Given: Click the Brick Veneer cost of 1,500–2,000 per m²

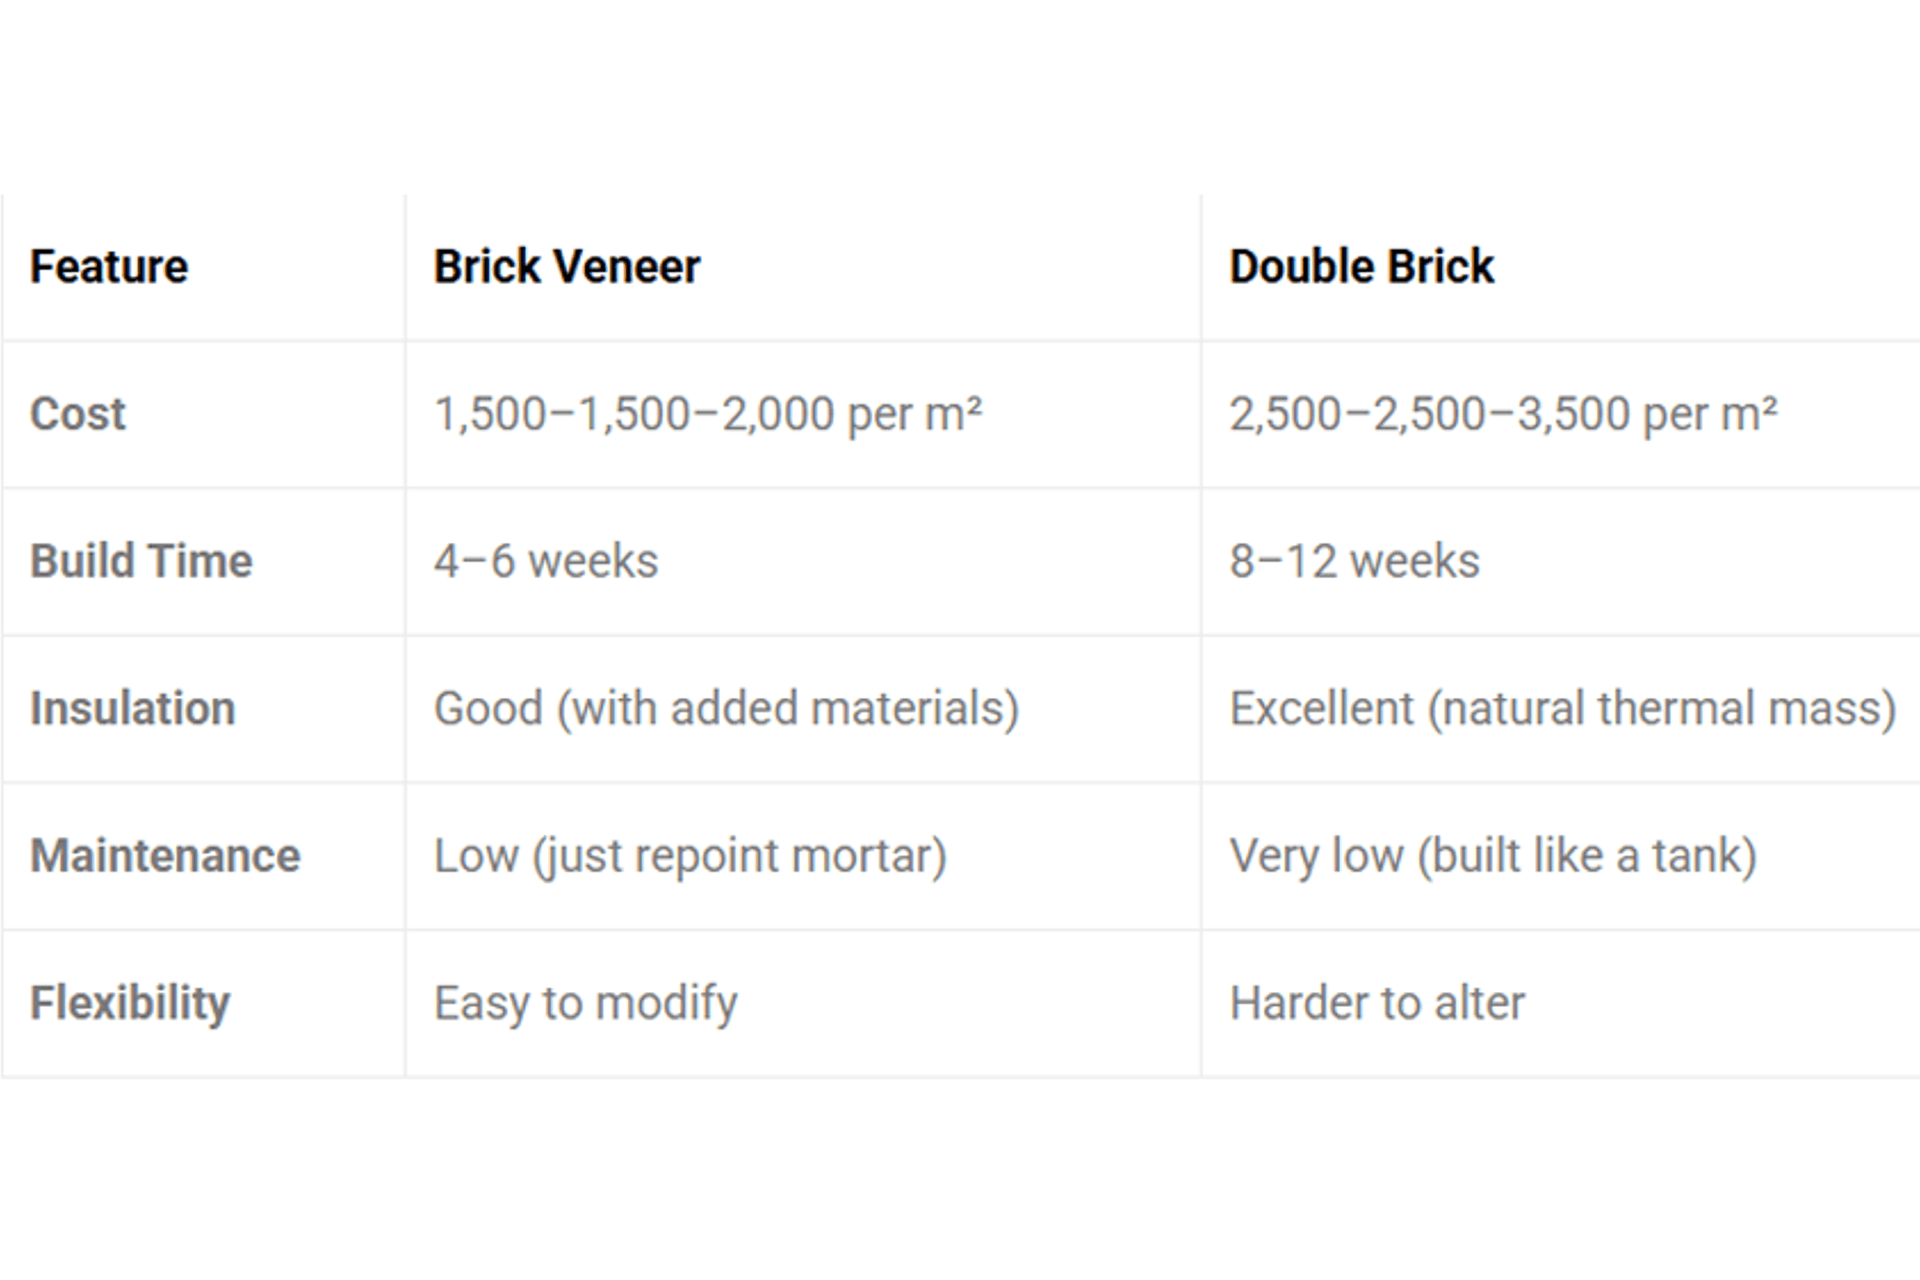Looking at the screenshot, I should click(x=708, y=414).
